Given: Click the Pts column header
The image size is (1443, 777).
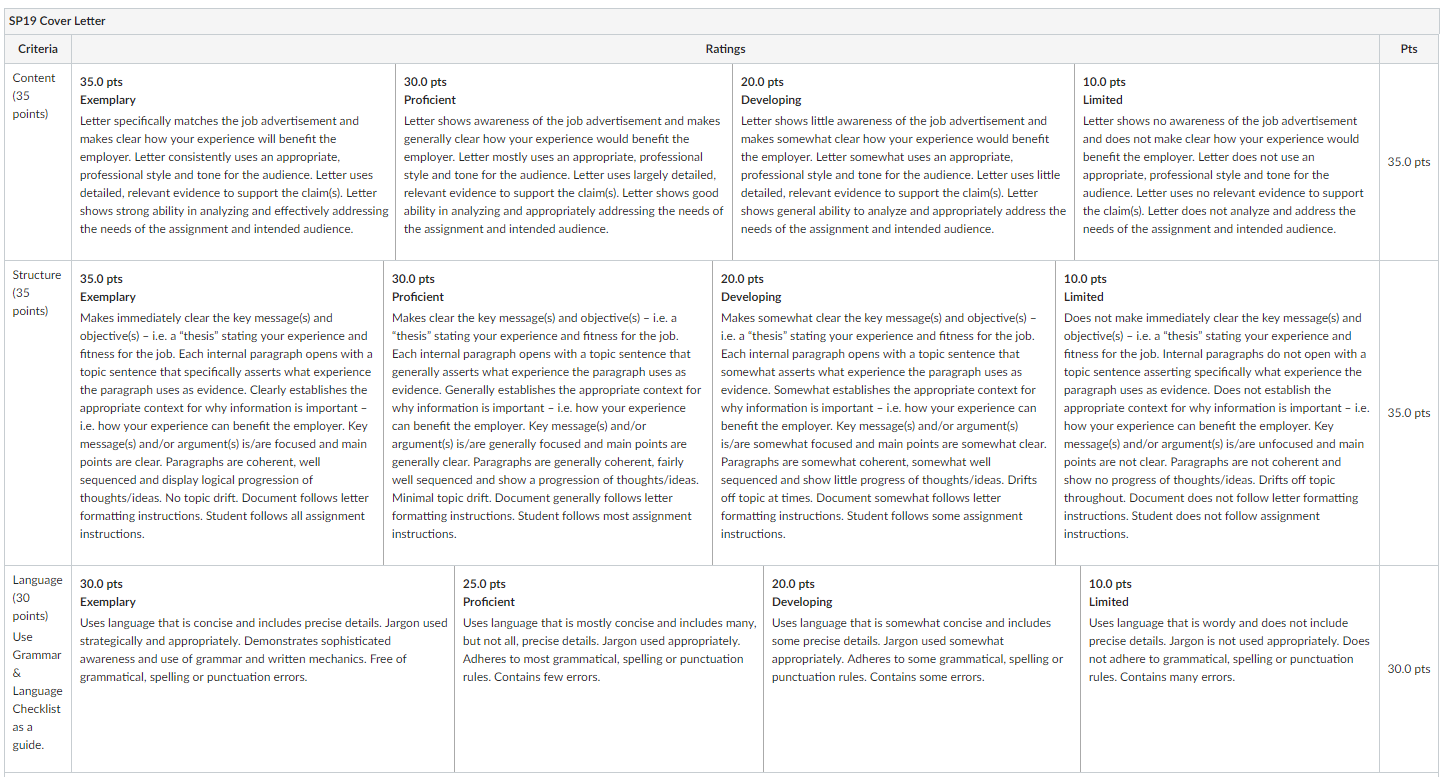Looking at the screenshot, I should tap(1409, 48).
